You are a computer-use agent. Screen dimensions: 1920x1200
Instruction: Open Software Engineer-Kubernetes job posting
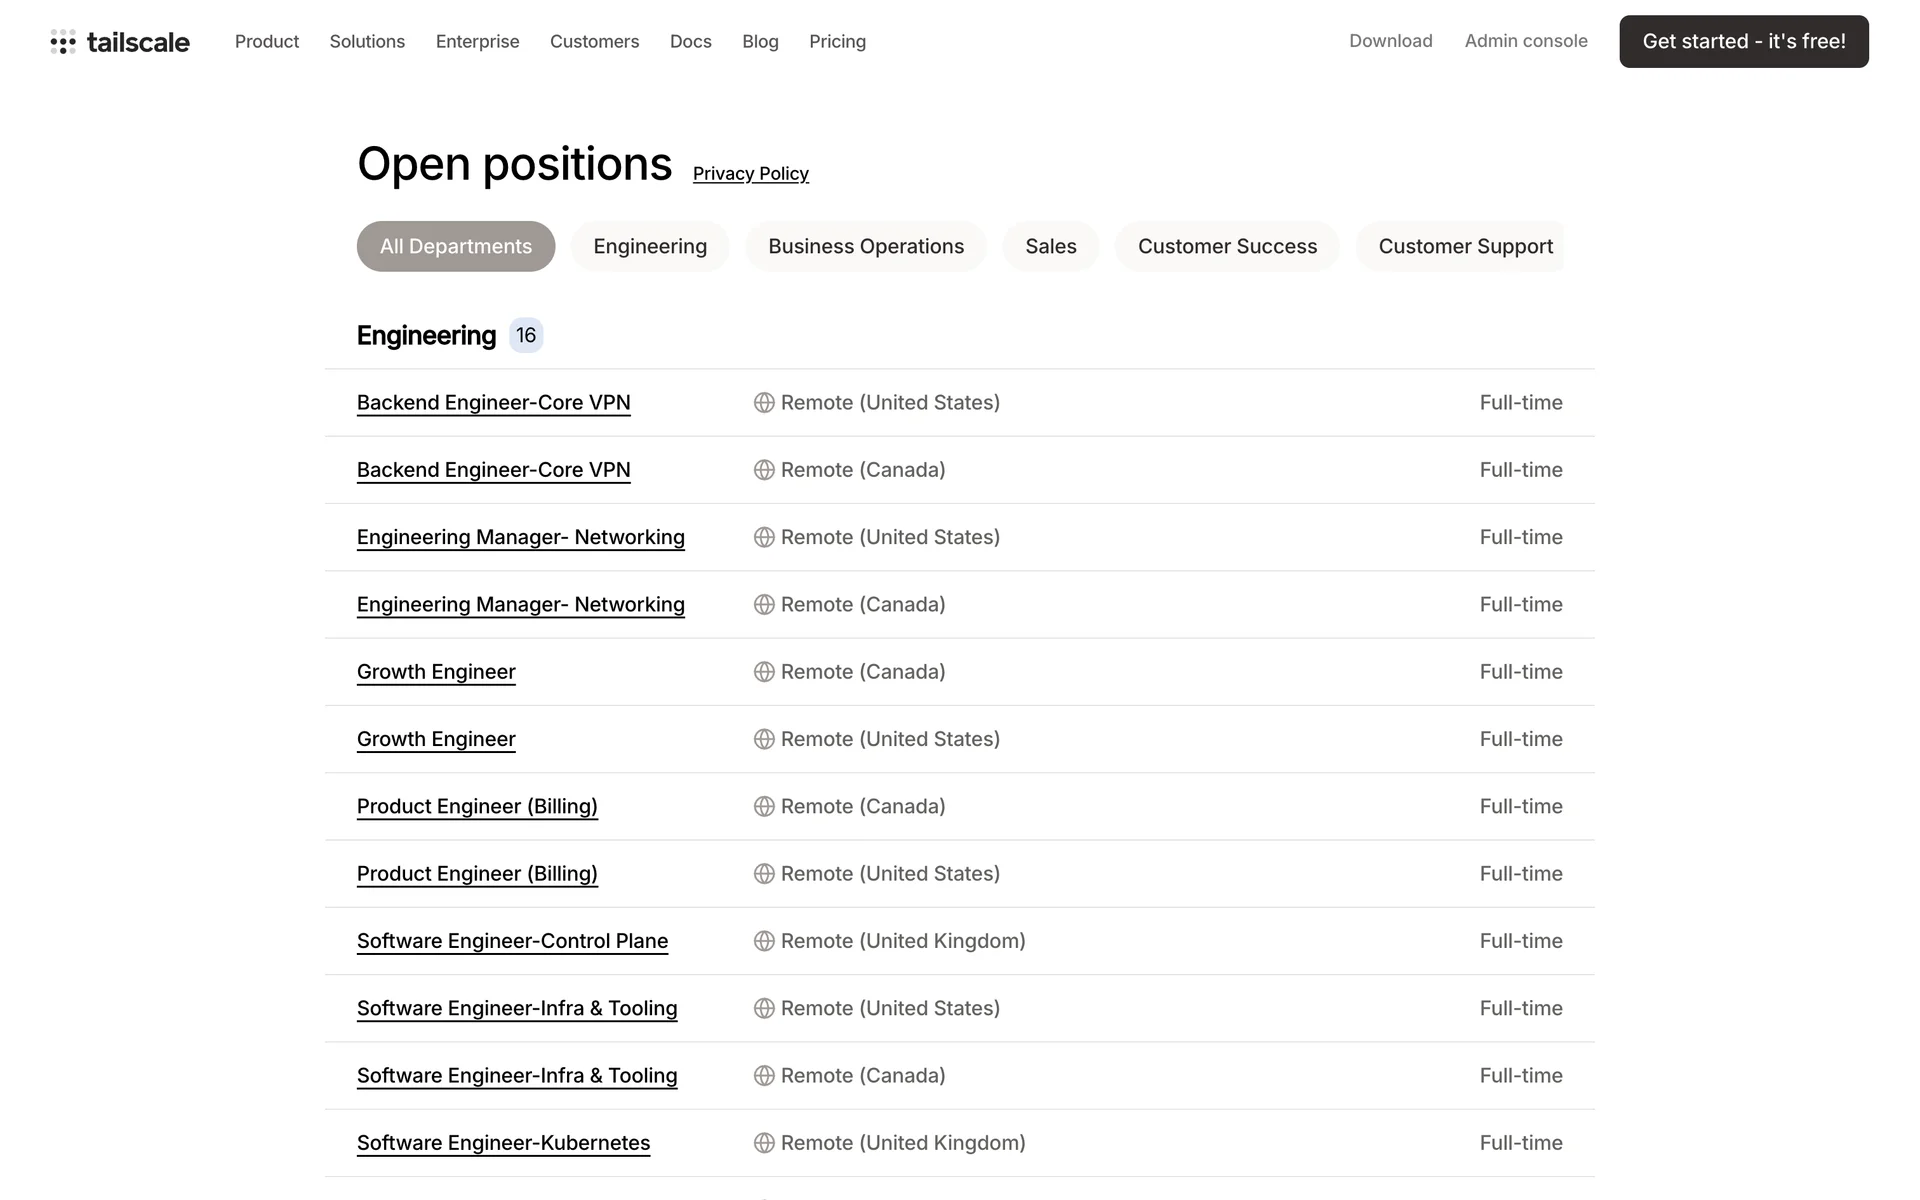pyautogui.click(x=503, y=1143)
